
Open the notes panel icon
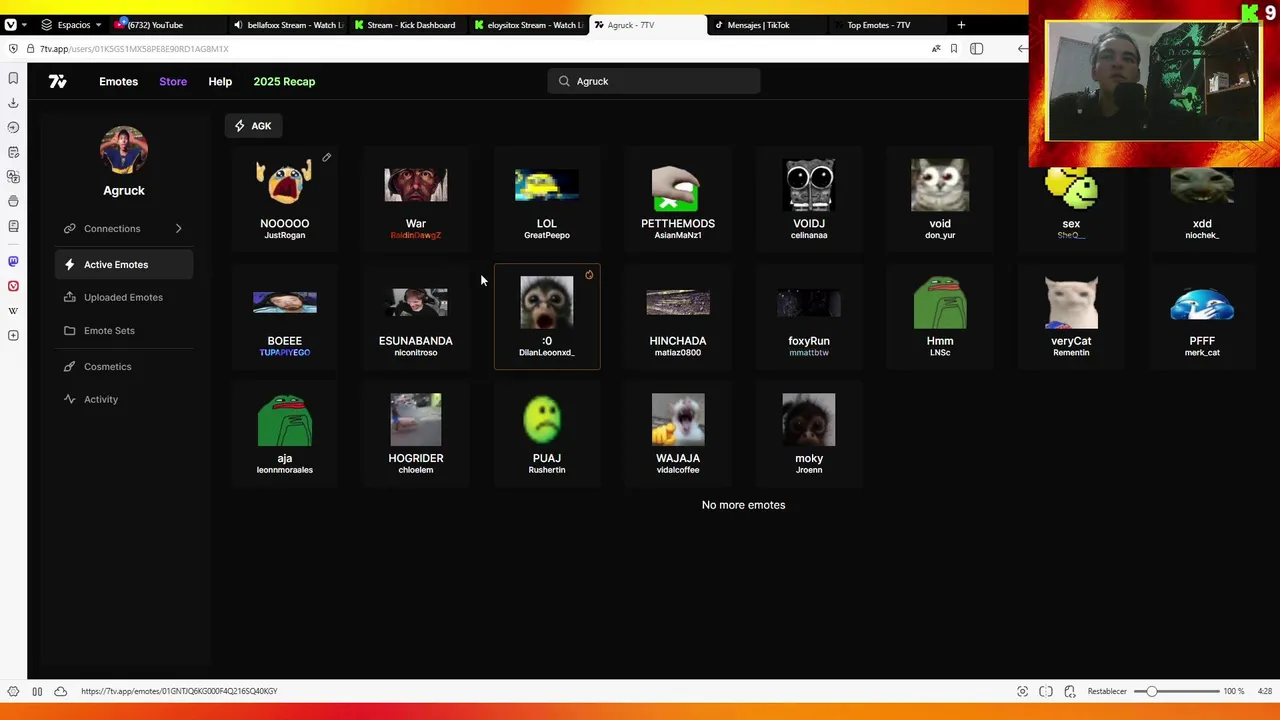[x=13, y=152]
